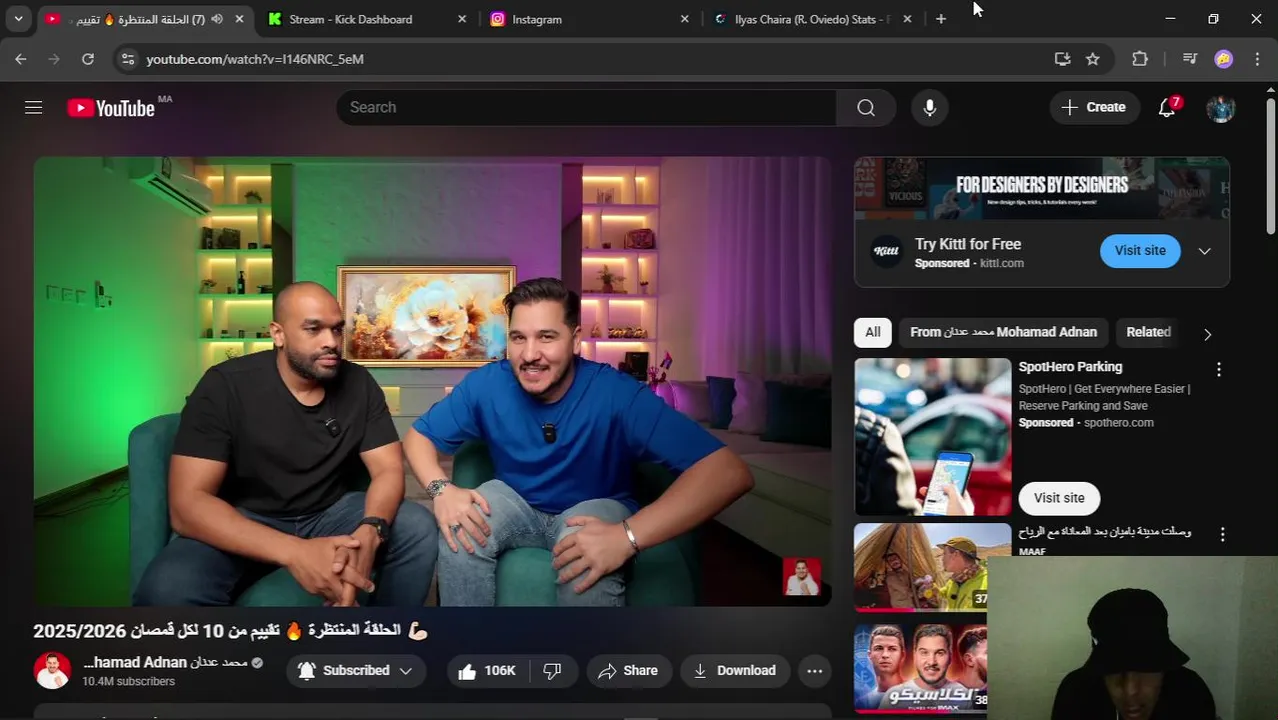This screenshot has height=720, width=1278.
Task: Open the tab search dropdown arrow
Action: [x=18, y=19]
